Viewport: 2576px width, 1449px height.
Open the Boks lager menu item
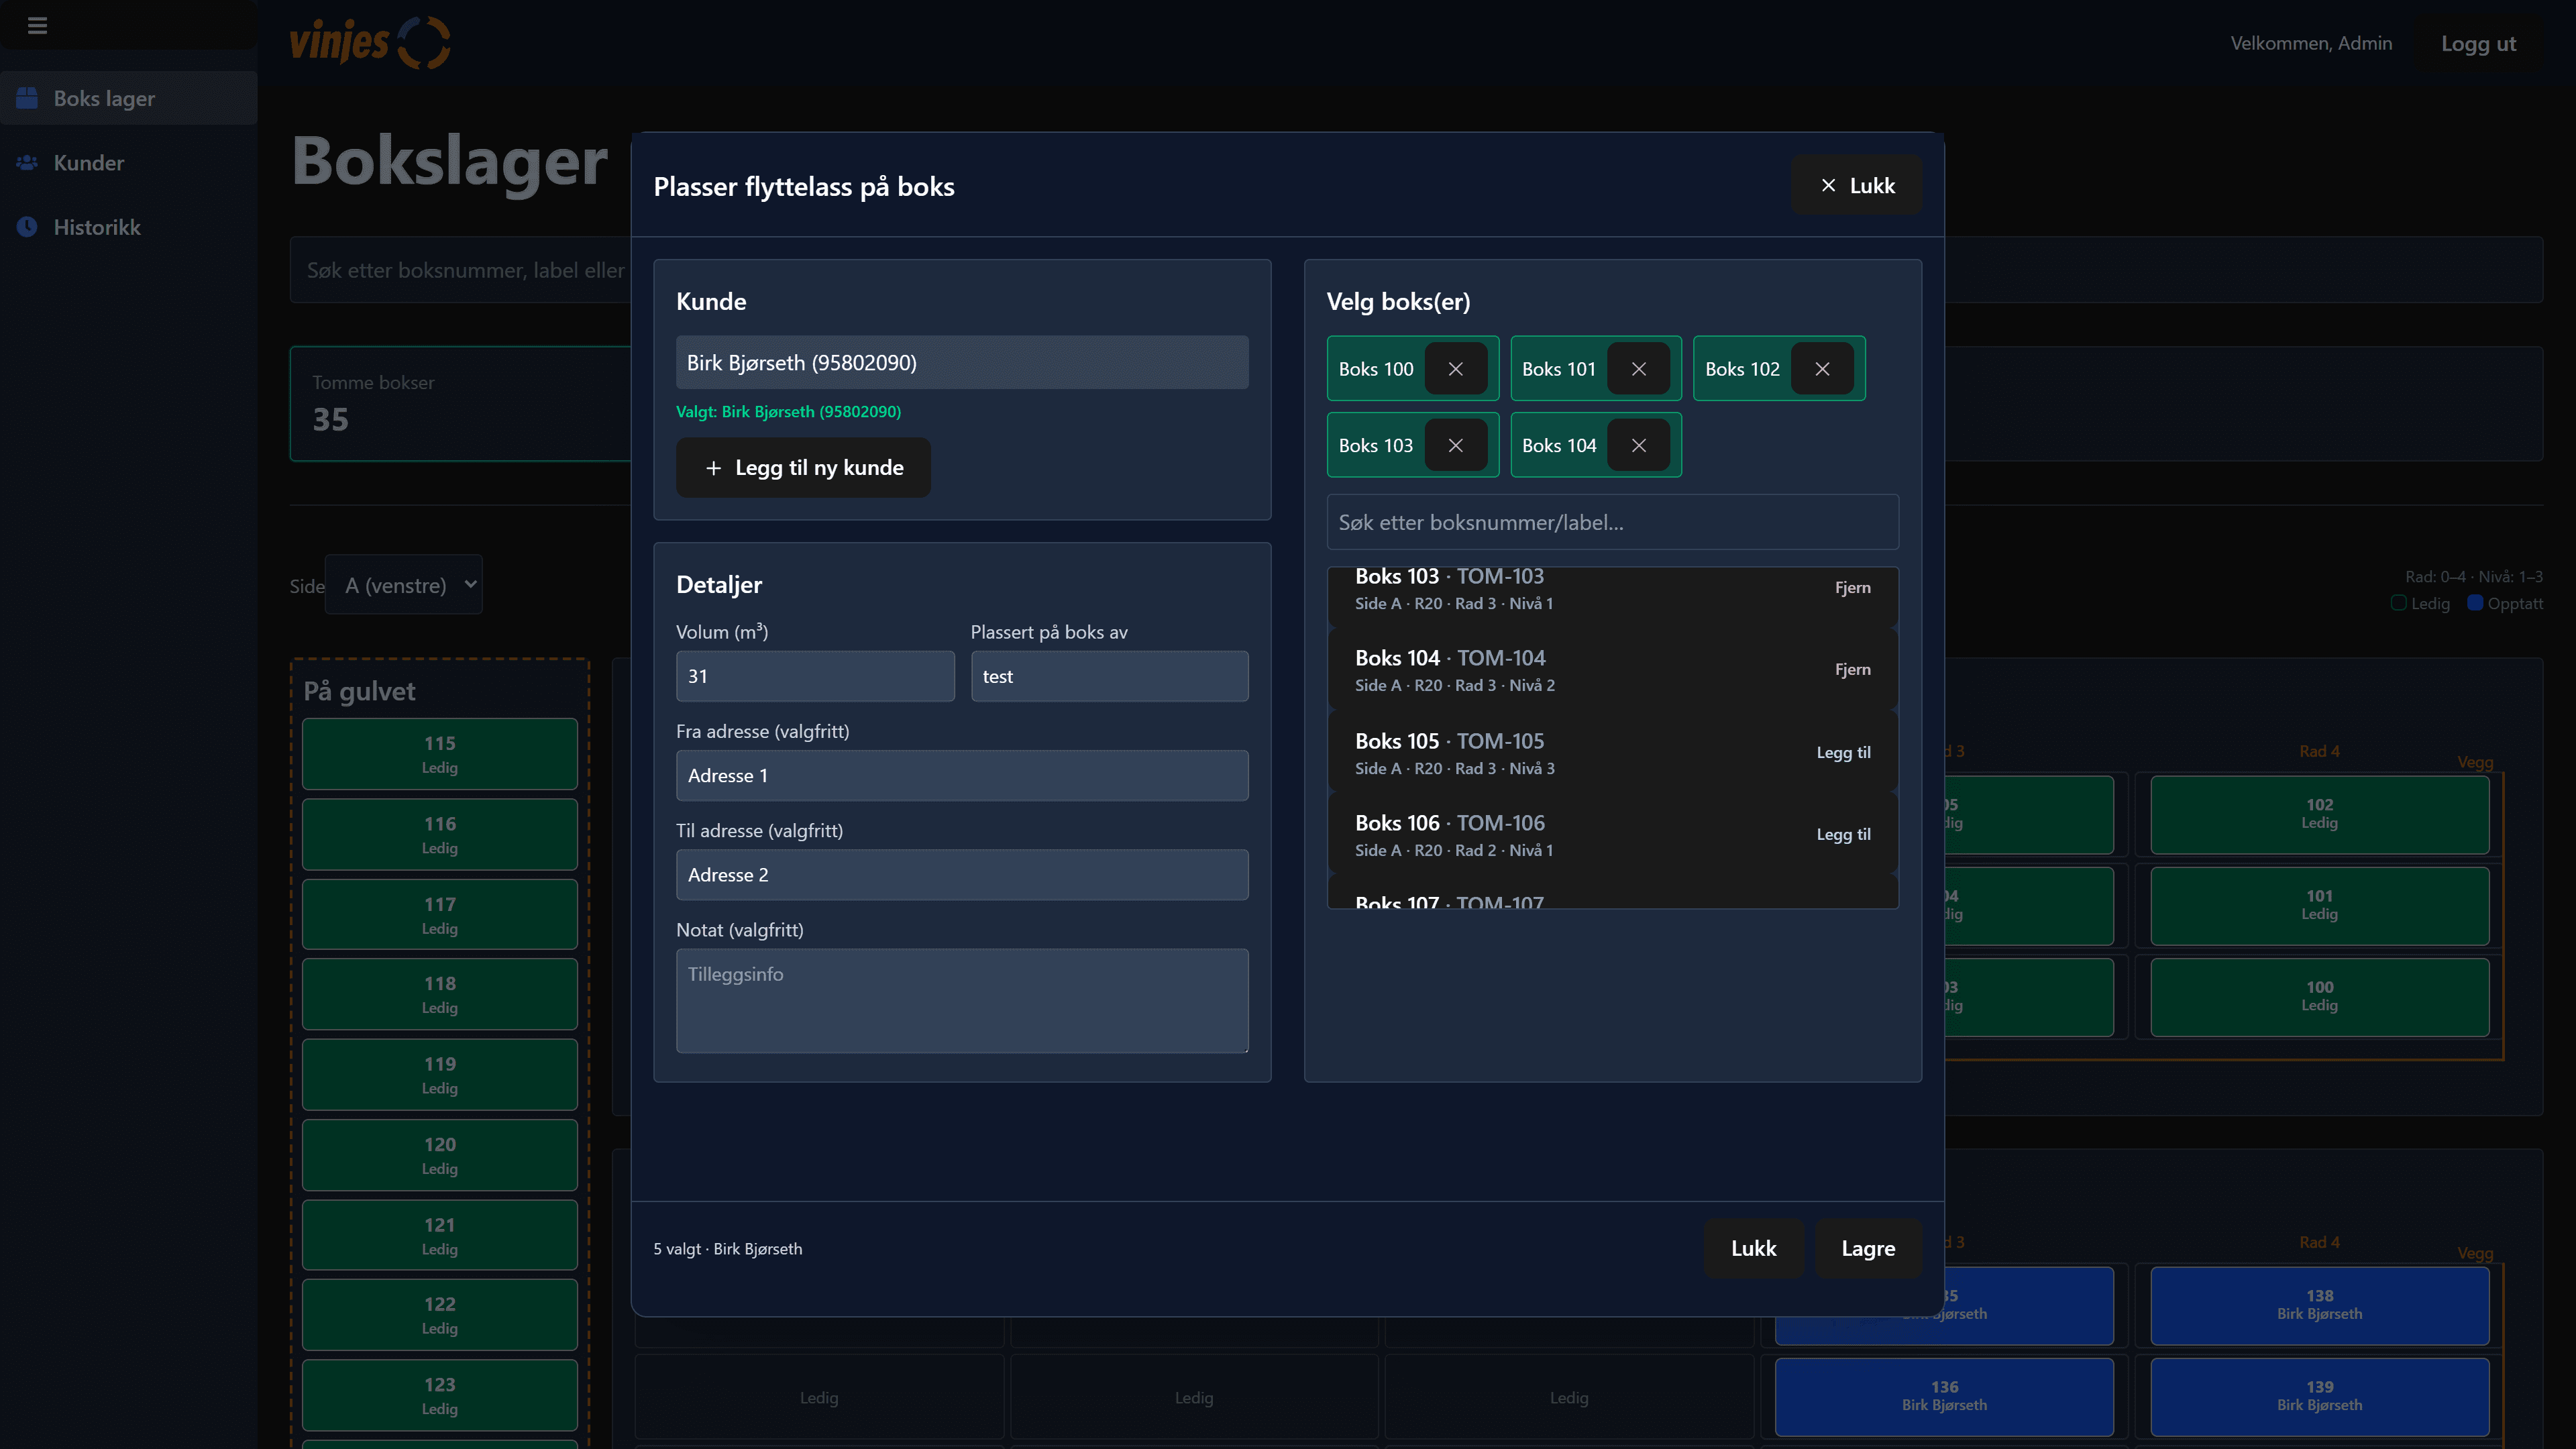[104, 98]
